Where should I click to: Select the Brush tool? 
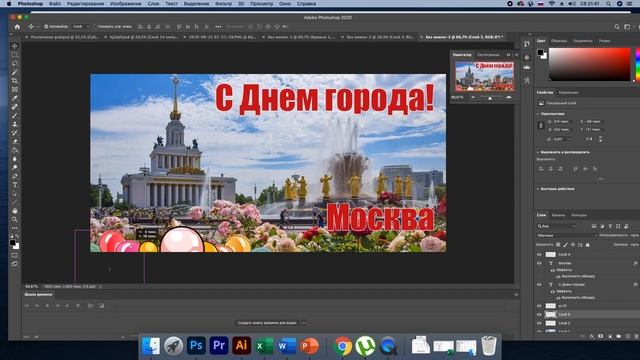tap(15, 116)
